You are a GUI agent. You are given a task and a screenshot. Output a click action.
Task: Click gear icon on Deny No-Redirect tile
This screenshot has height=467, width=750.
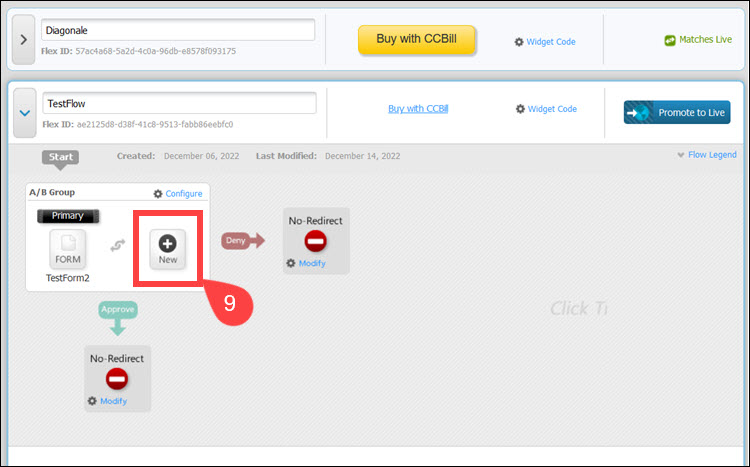tap(291, 263)
